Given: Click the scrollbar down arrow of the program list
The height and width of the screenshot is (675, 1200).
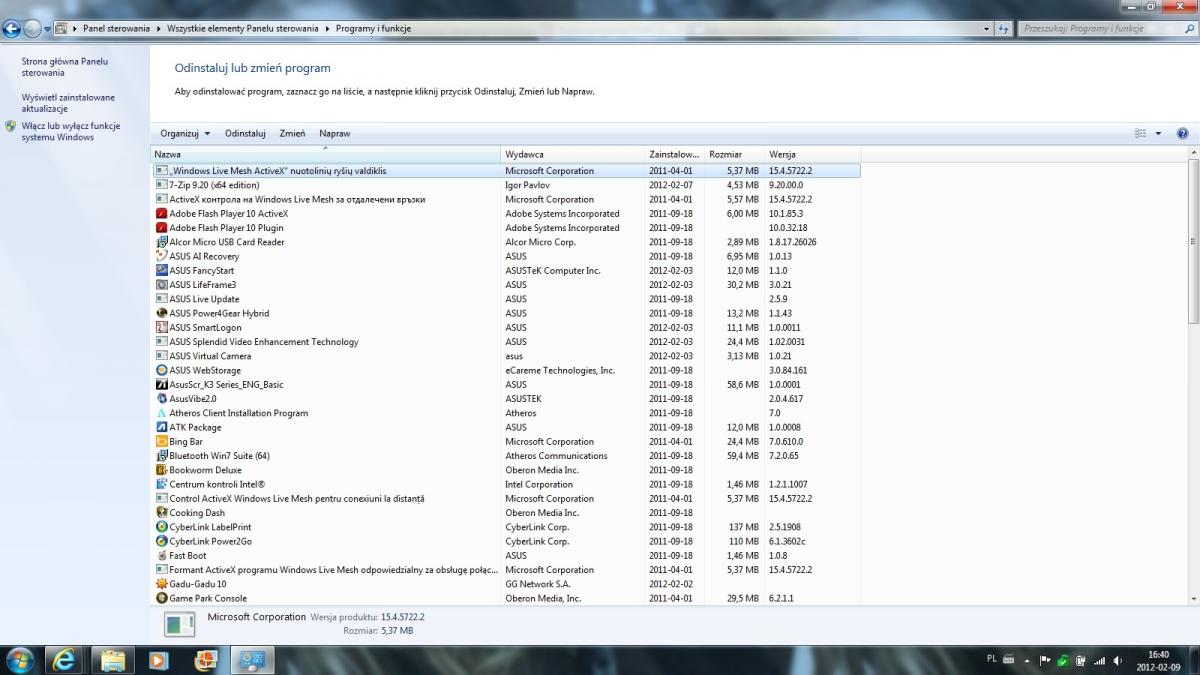Looking at the screenshot, I should pyautogui.click(x=1193, y=598).
